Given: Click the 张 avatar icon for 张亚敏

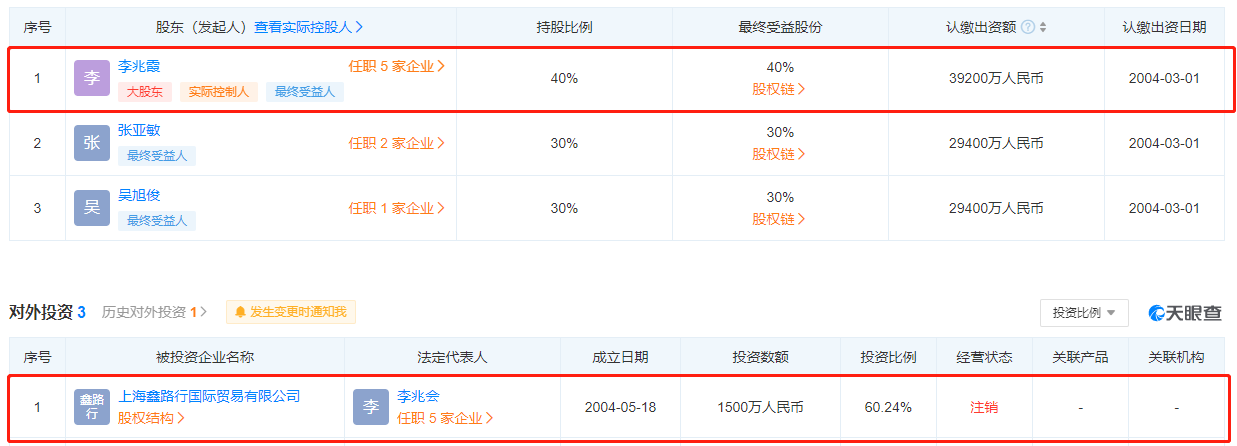Looking at the screenshot, I should pyautogui.click(x=92, y=143).
